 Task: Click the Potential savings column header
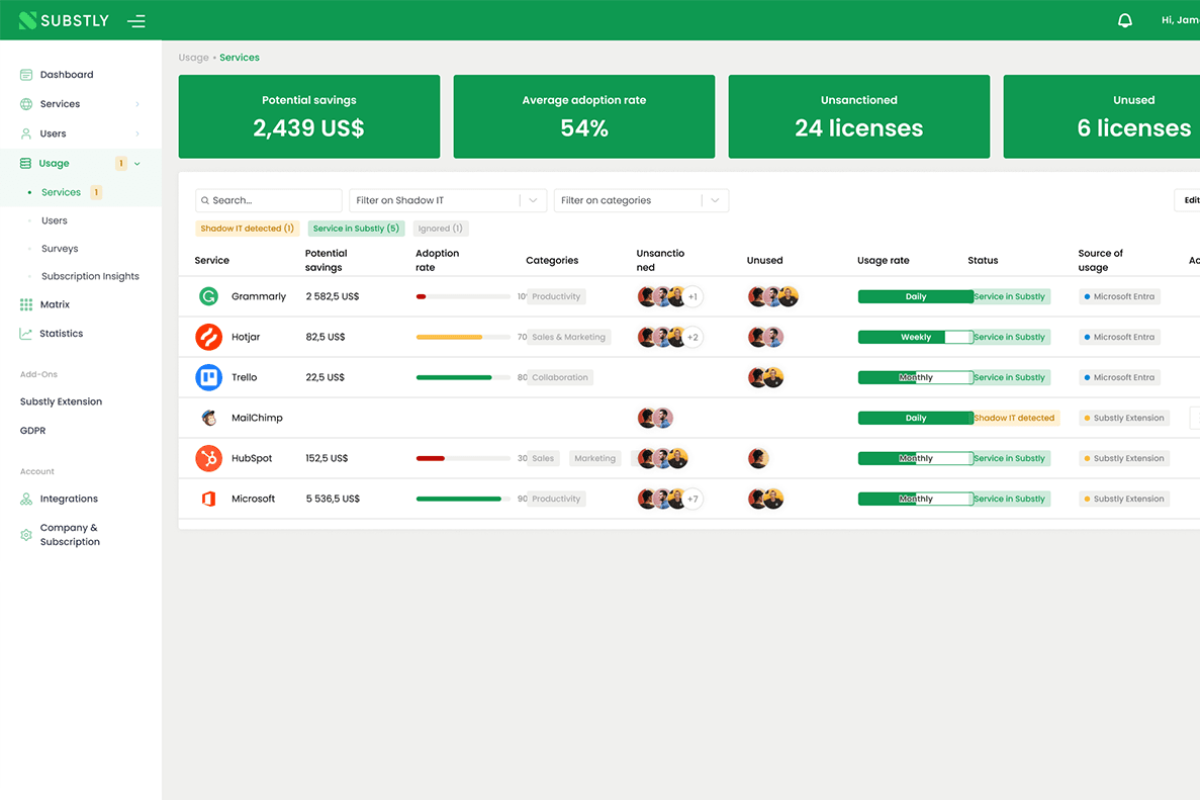[x=326, y=260]
